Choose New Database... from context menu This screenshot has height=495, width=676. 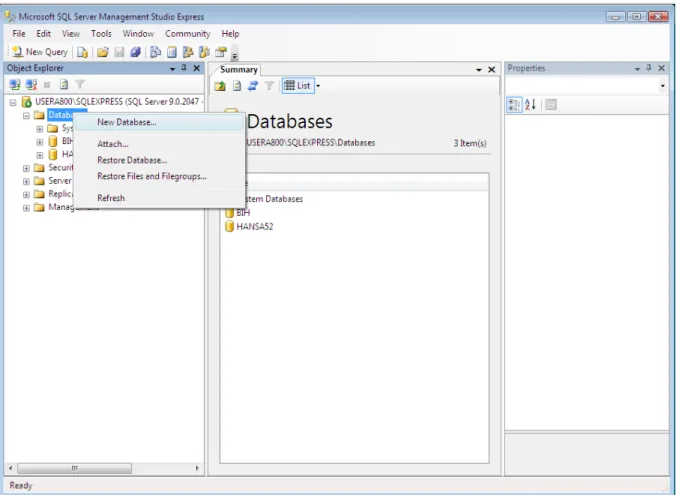pyautogui.click(x=160, y=122)
